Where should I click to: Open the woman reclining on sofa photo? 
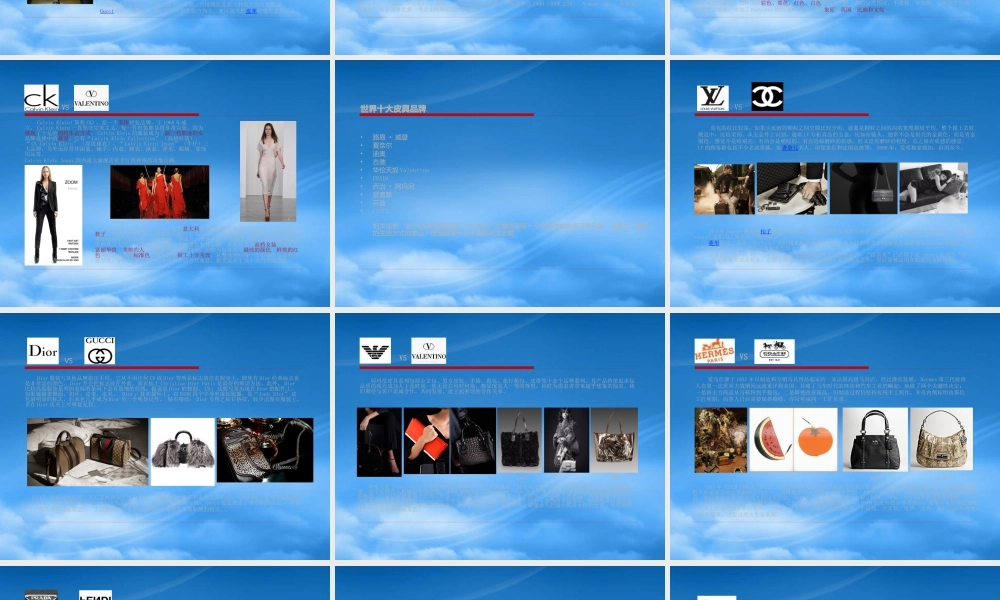(934, 188)
